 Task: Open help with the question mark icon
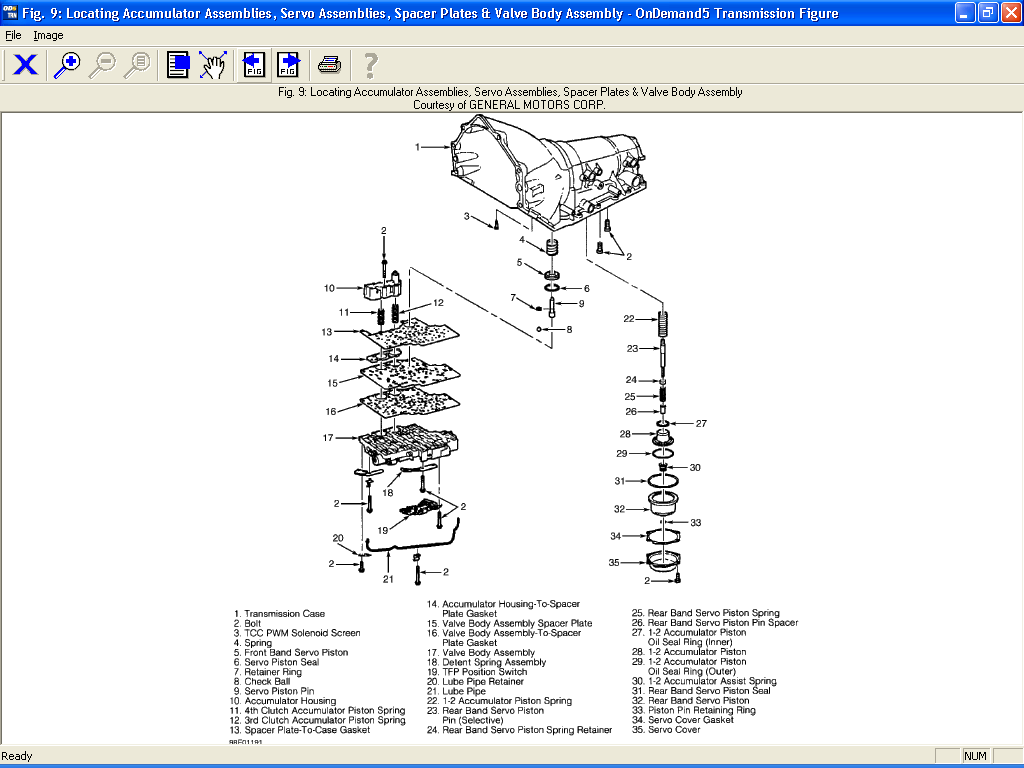[x=370, y=65]
